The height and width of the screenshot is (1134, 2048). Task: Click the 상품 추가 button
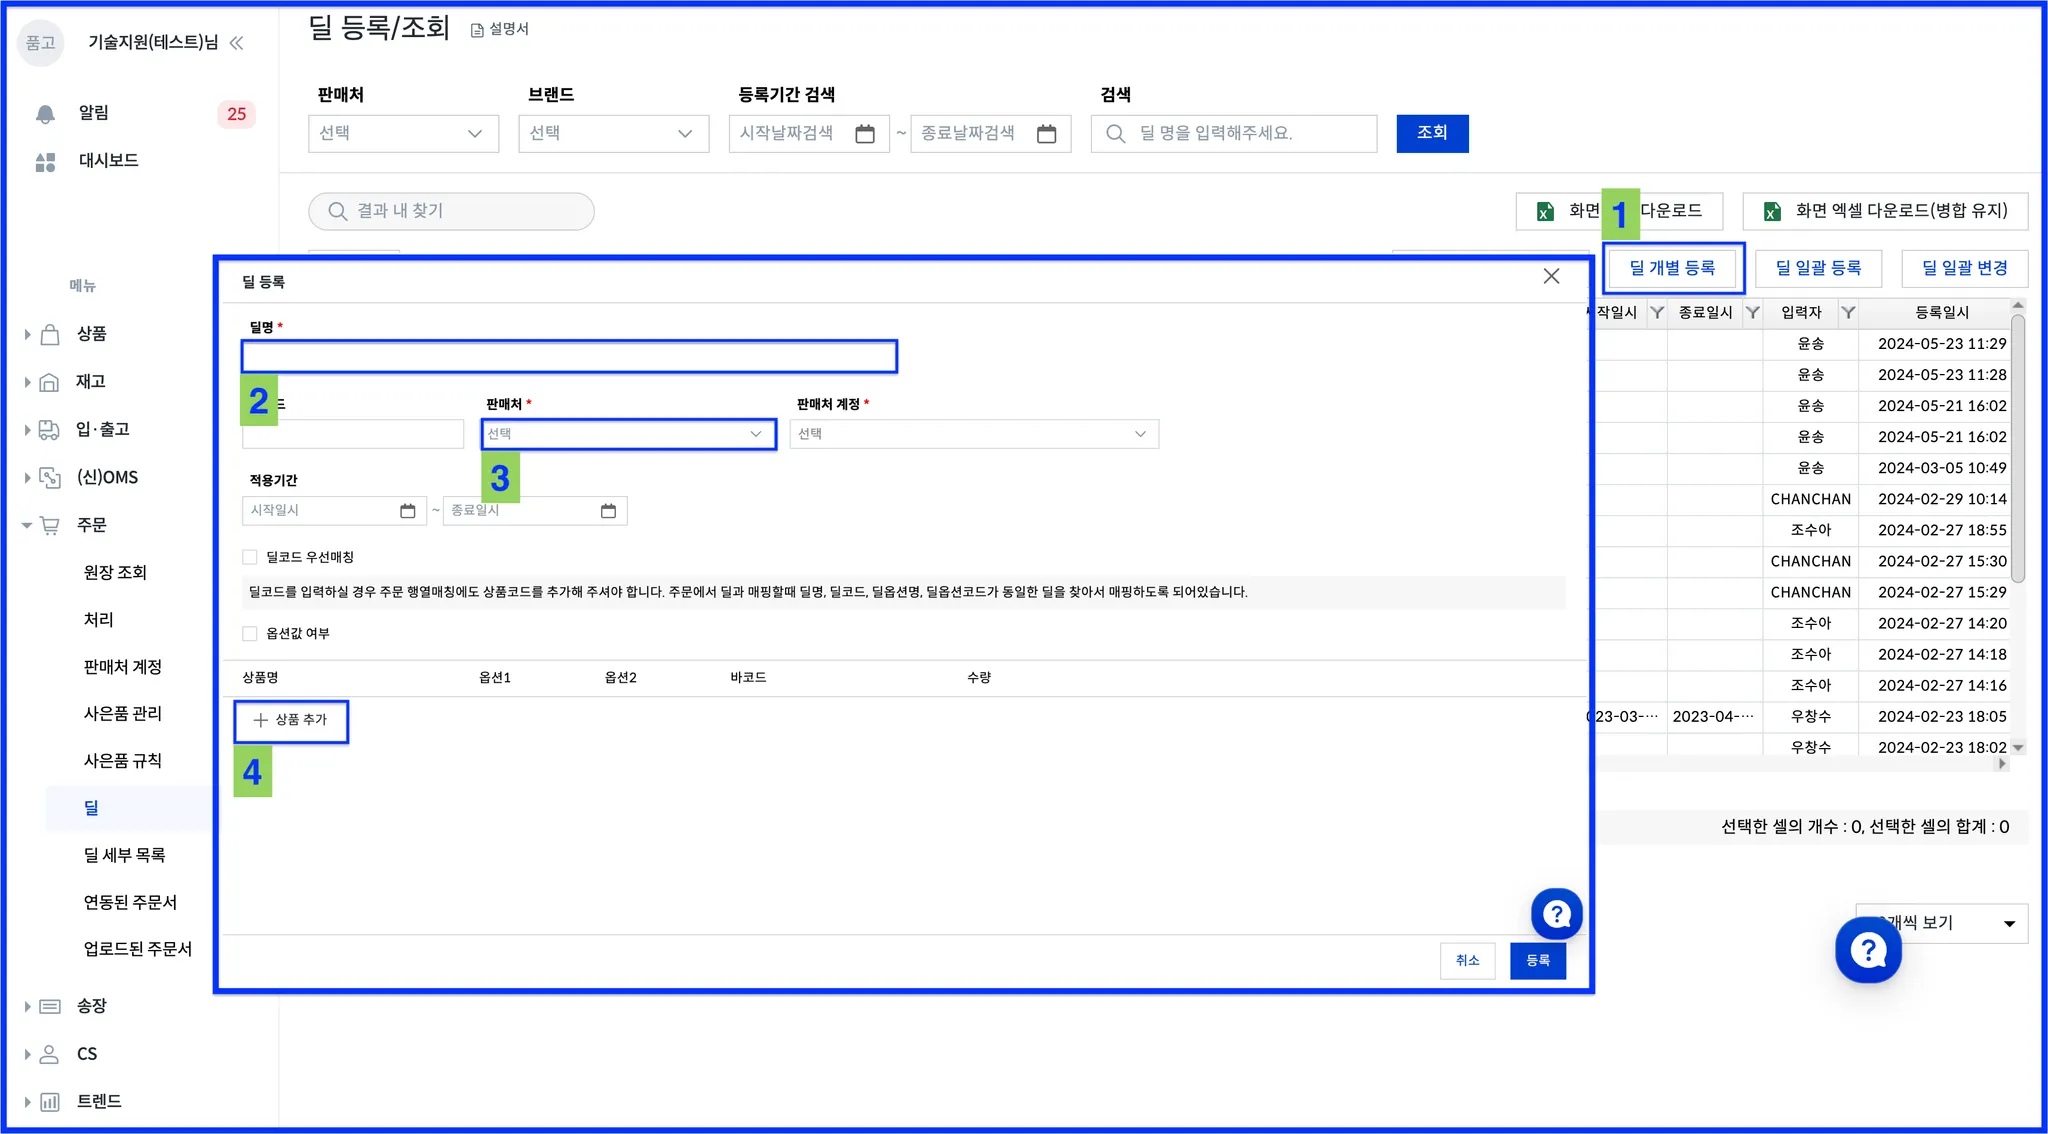(x=291, y=720)
